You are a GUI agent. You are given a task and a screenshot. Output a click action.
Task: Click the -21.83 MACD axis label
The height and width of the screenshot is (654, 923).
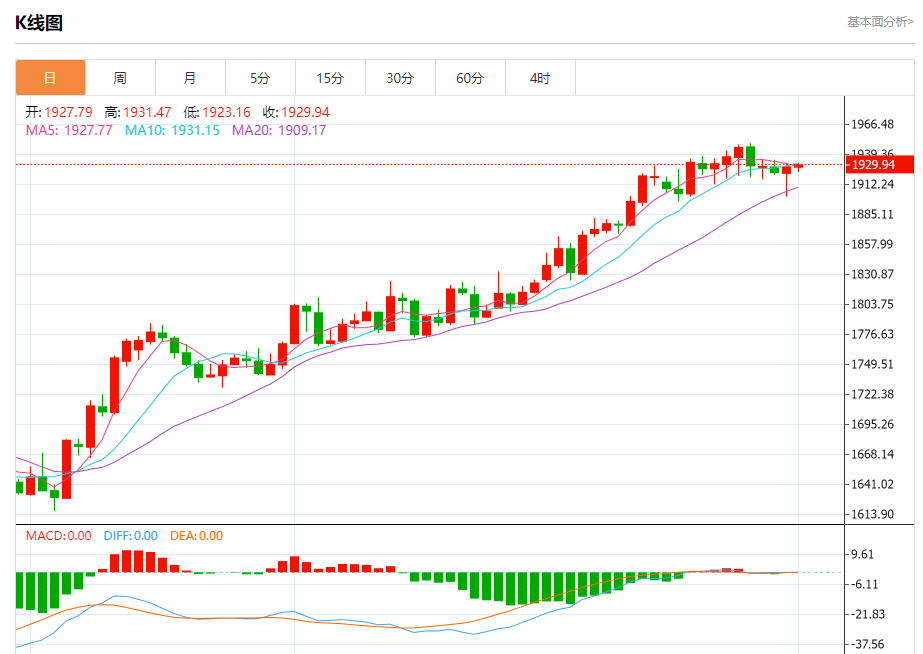coord(868,615)
